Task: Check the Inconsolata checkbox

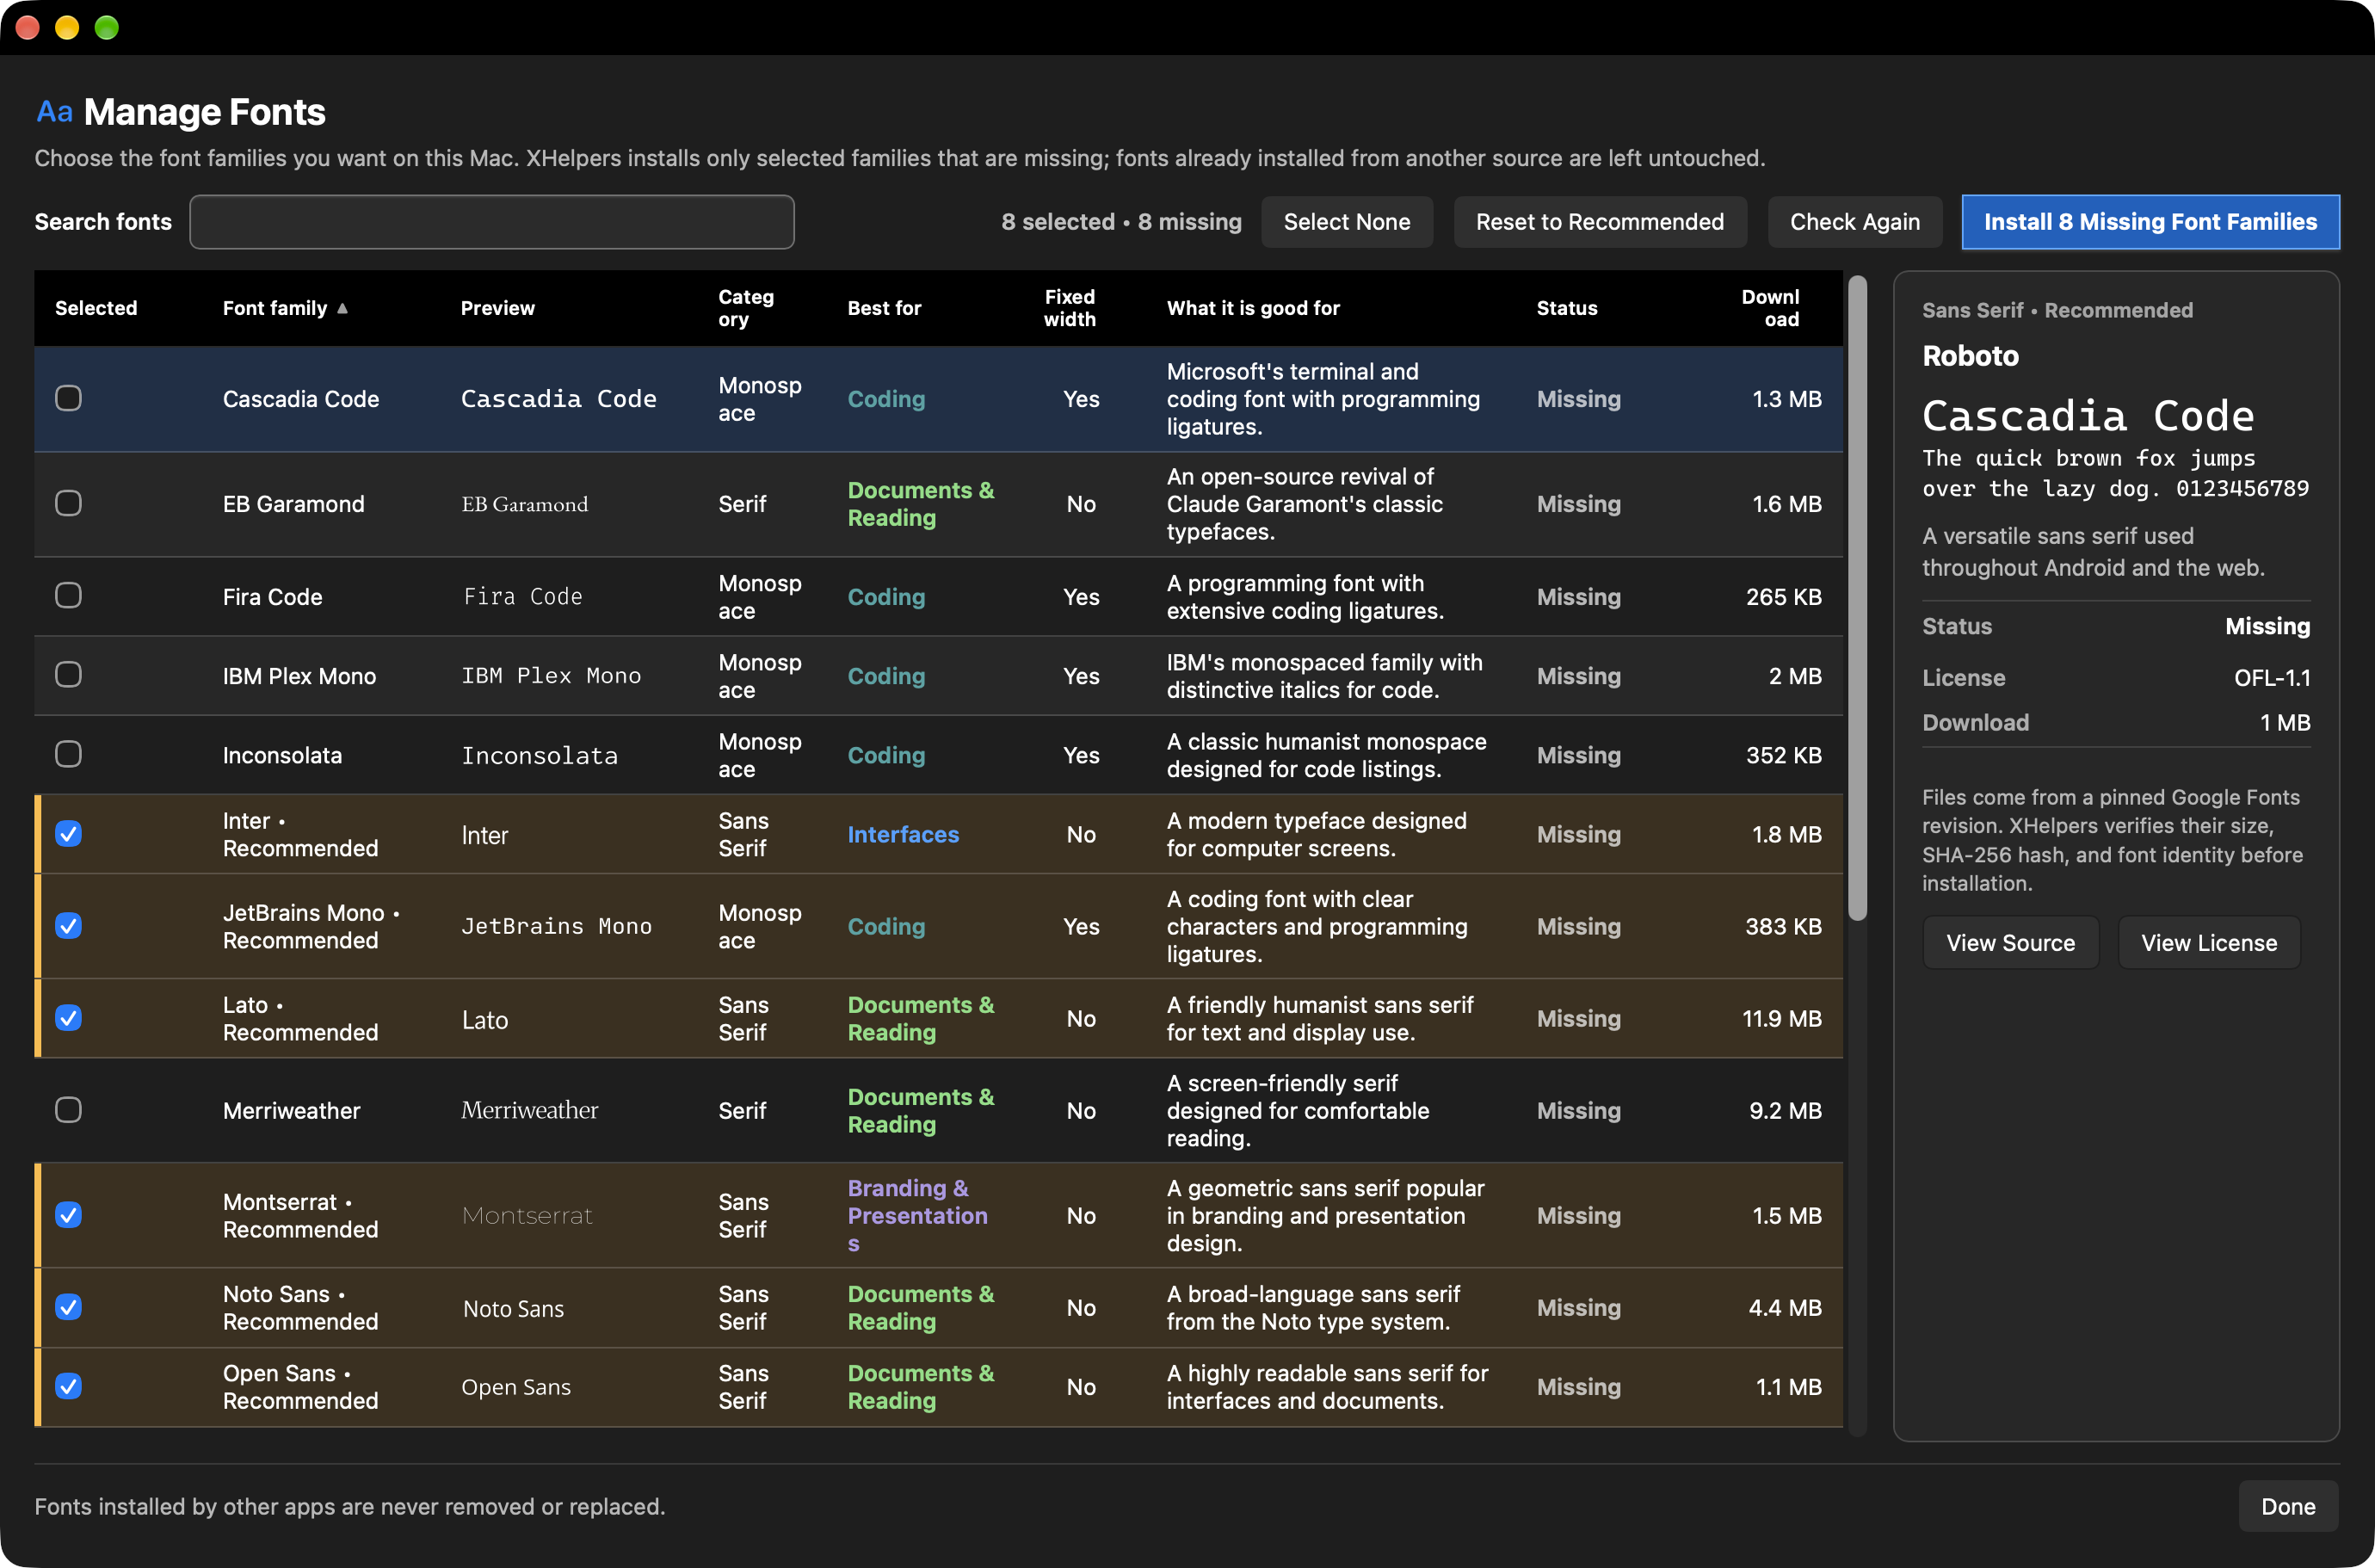Action: 68,754
